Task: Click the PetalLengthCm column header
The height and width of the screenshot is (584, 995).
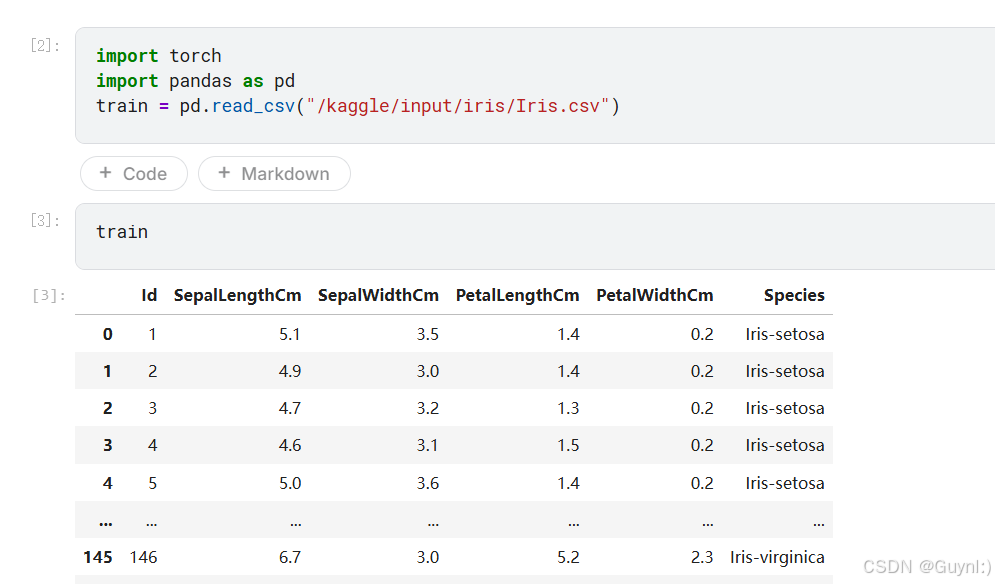Action: point(517,295)
